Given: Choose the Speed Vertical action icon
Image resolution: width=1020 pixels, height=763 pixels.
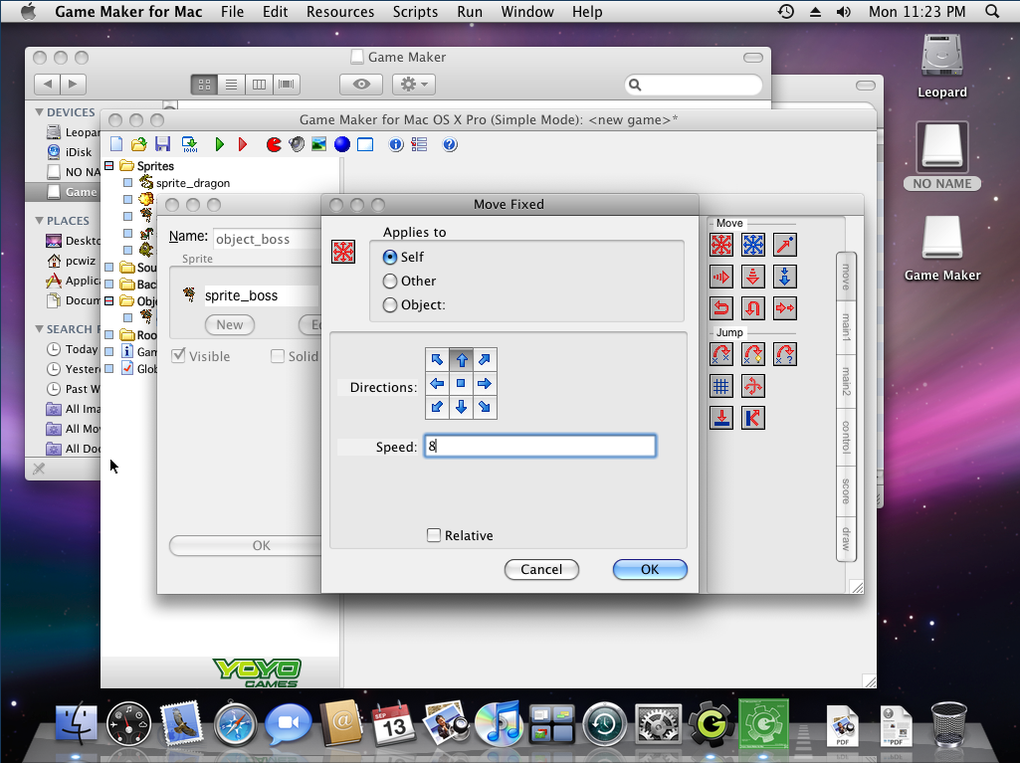Looking at the screenshot, I should click(x=753, y=277).
